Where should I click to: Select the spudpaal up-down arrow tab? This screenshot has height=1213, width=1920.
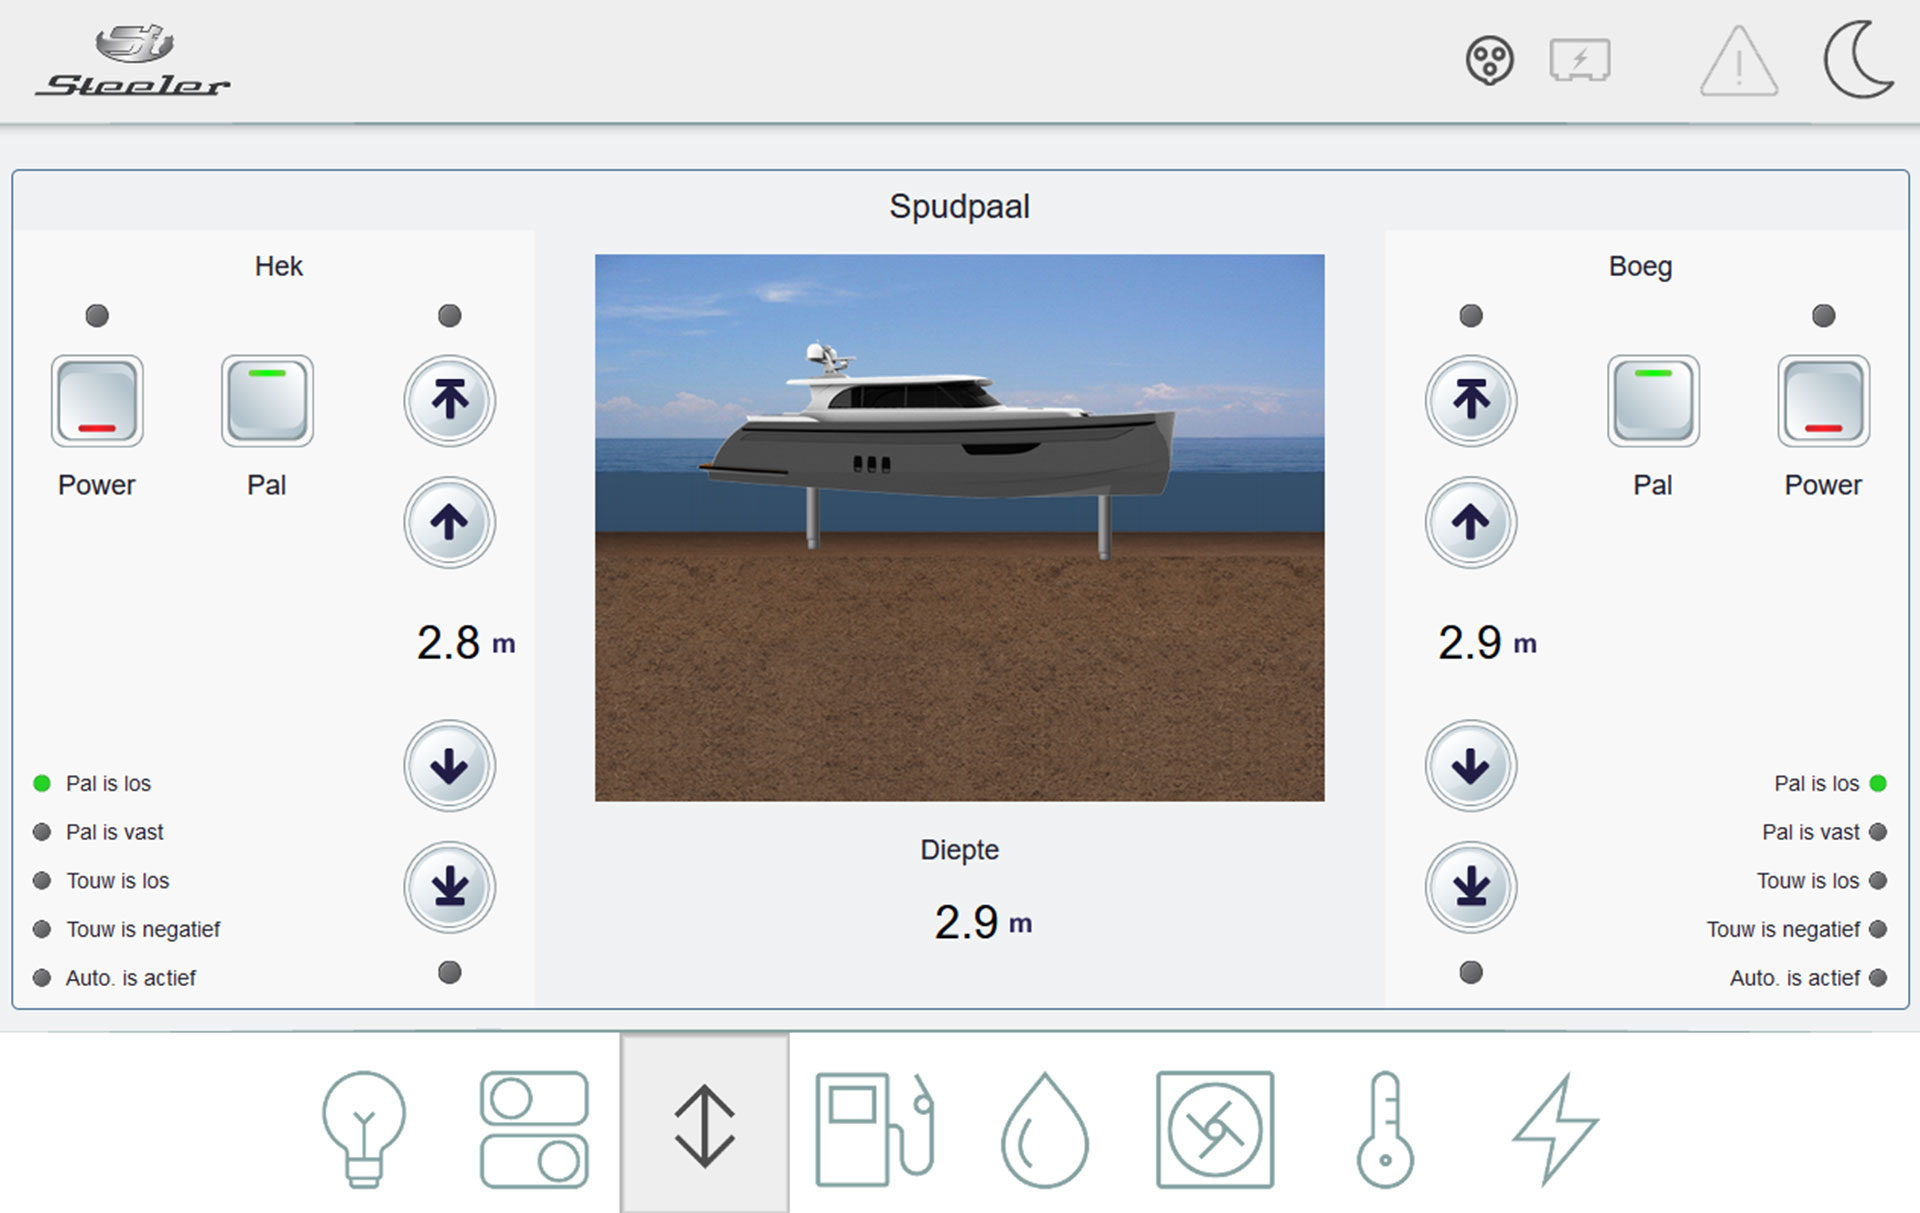[x=705, y=1126]
